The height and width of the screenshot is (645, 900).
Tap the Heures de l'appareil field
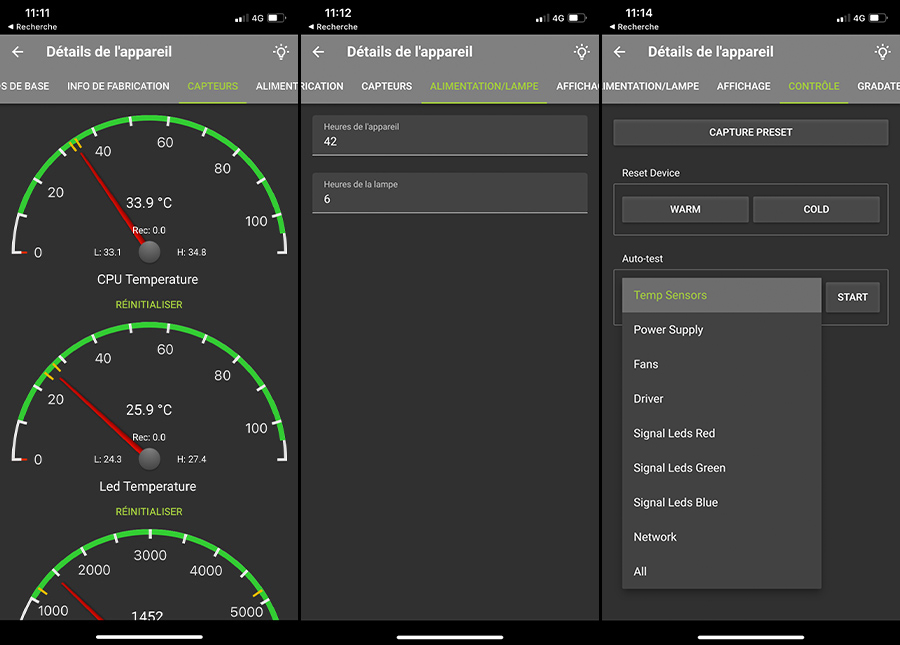pyautogui.click(x=450, y=135)
